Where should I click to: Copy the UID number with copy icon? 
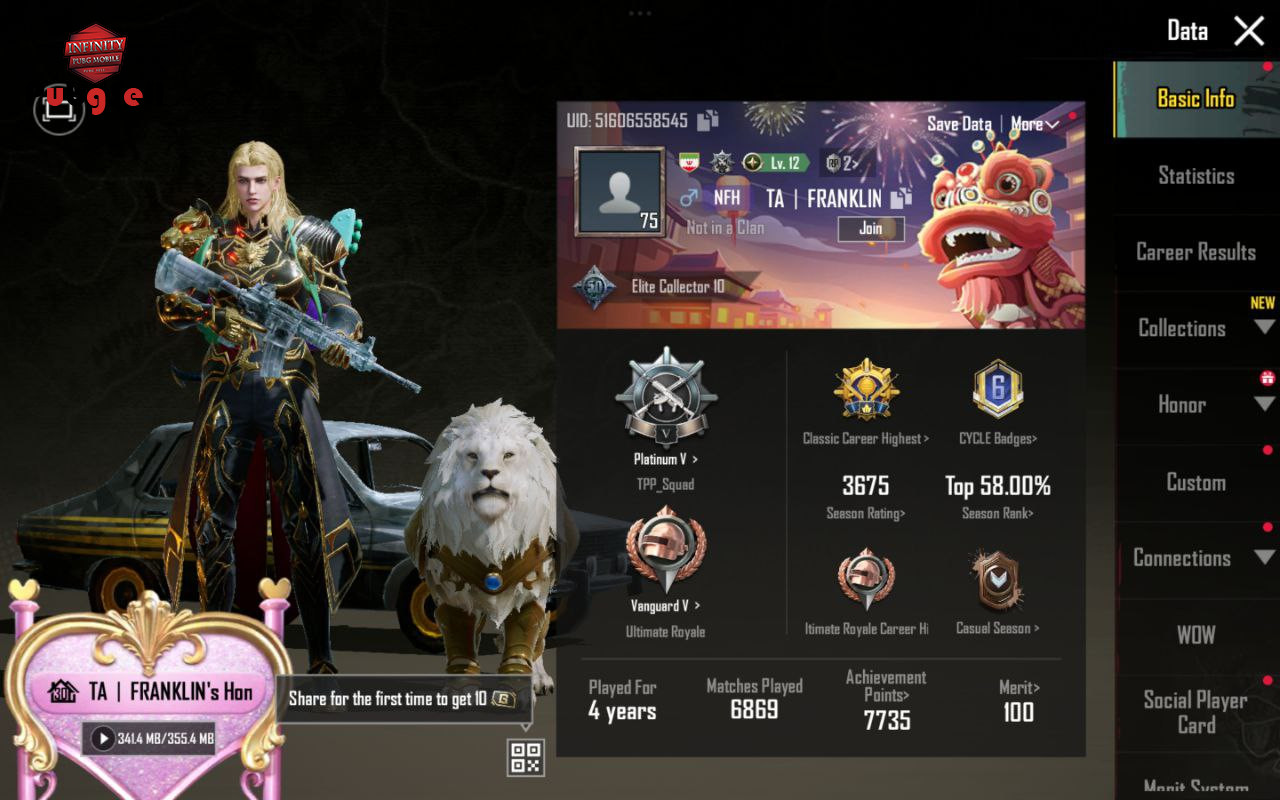point(708,121)
